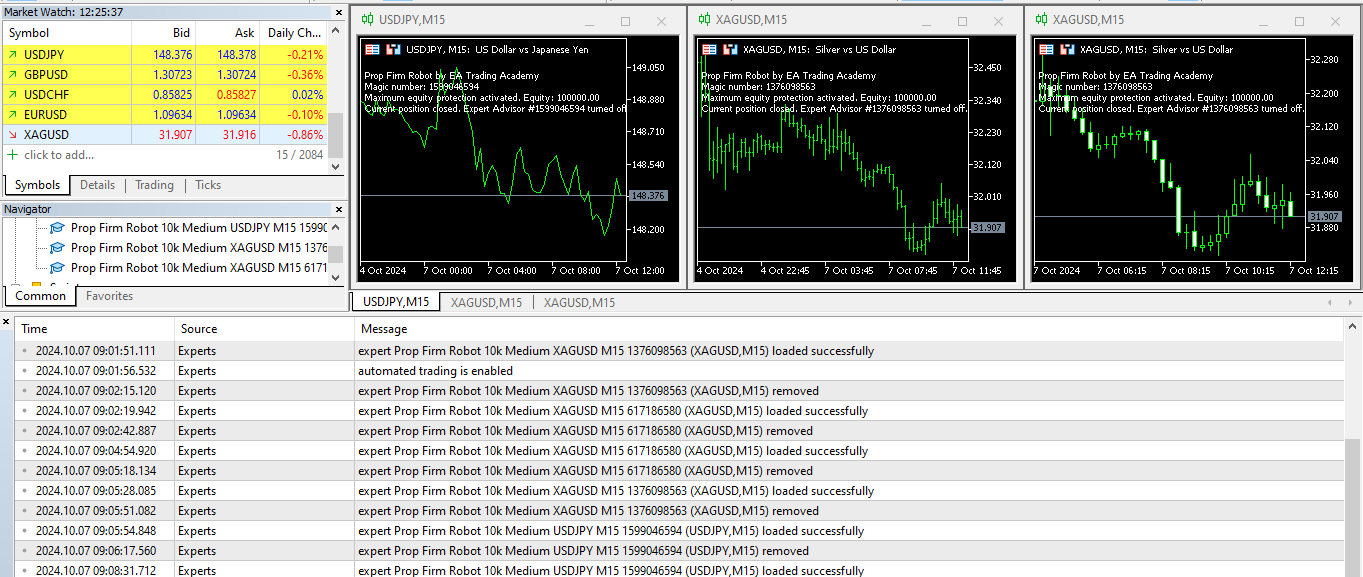Click the grey bullet beside the 09:01:51.111 log entry
This screenshot has height=577, width=1363.
[x=25, y=351]
